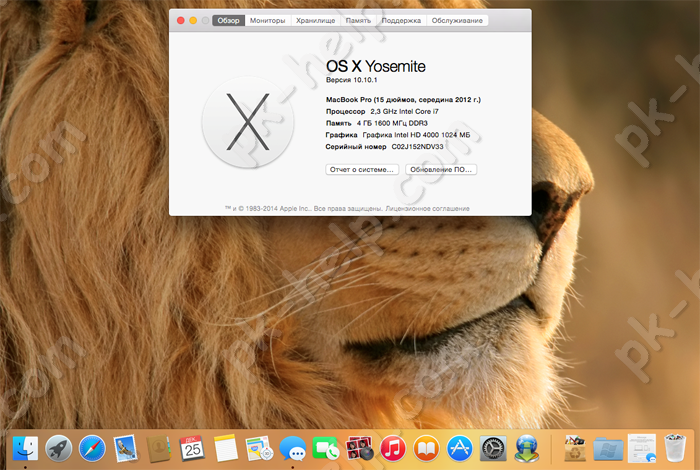This screenshot has height=470, width=700.
Task: Open Calendar icon showing 25
Action: (x=192, y=448)
